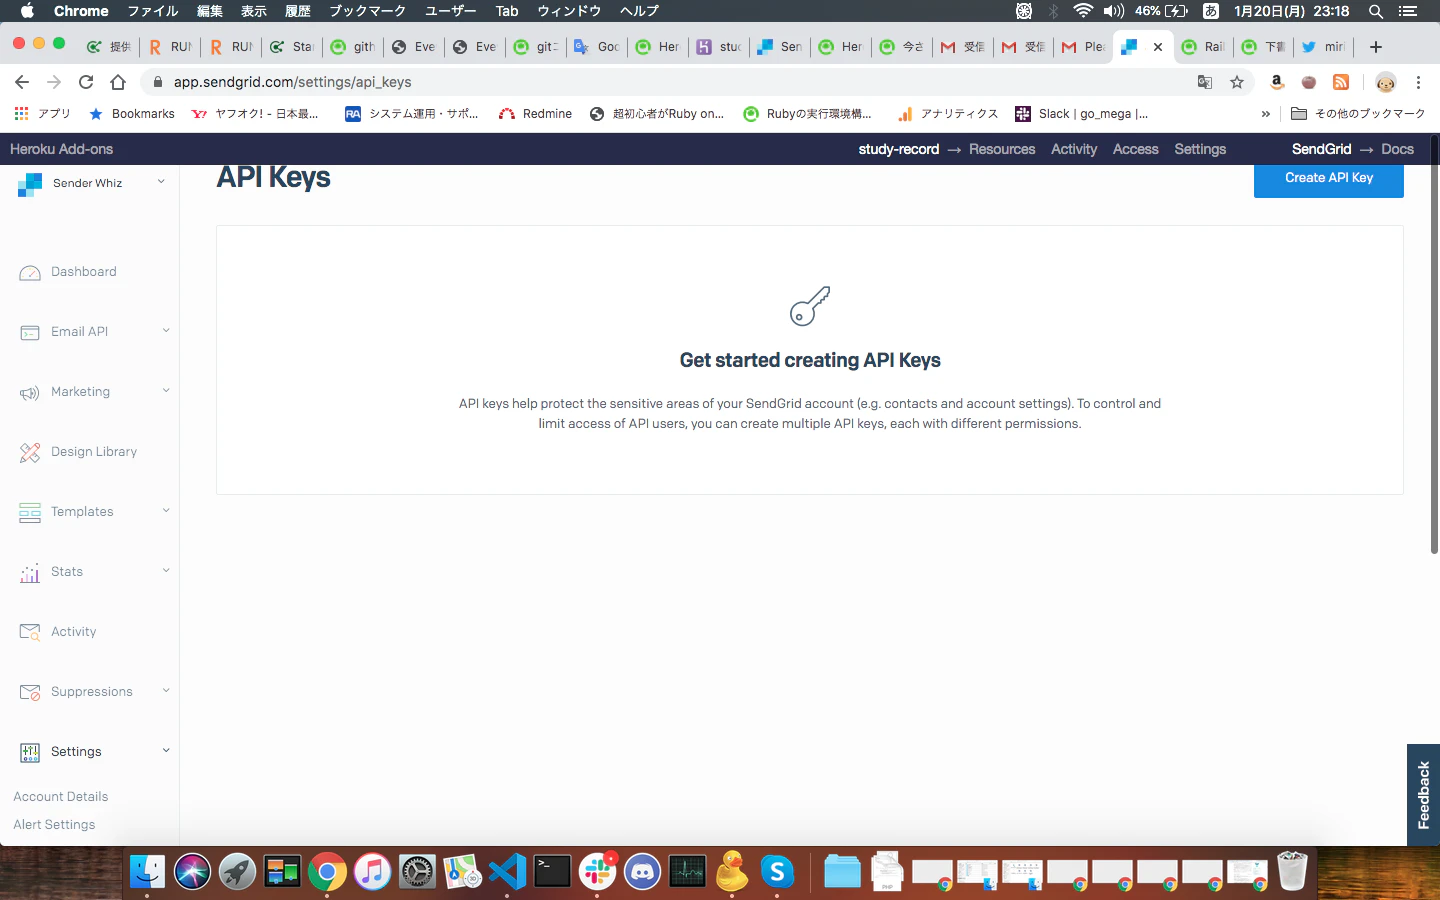Screen dimensions: 1440x900
Task: Expand the Marketing submenu chevron
Action: [166, 391]
